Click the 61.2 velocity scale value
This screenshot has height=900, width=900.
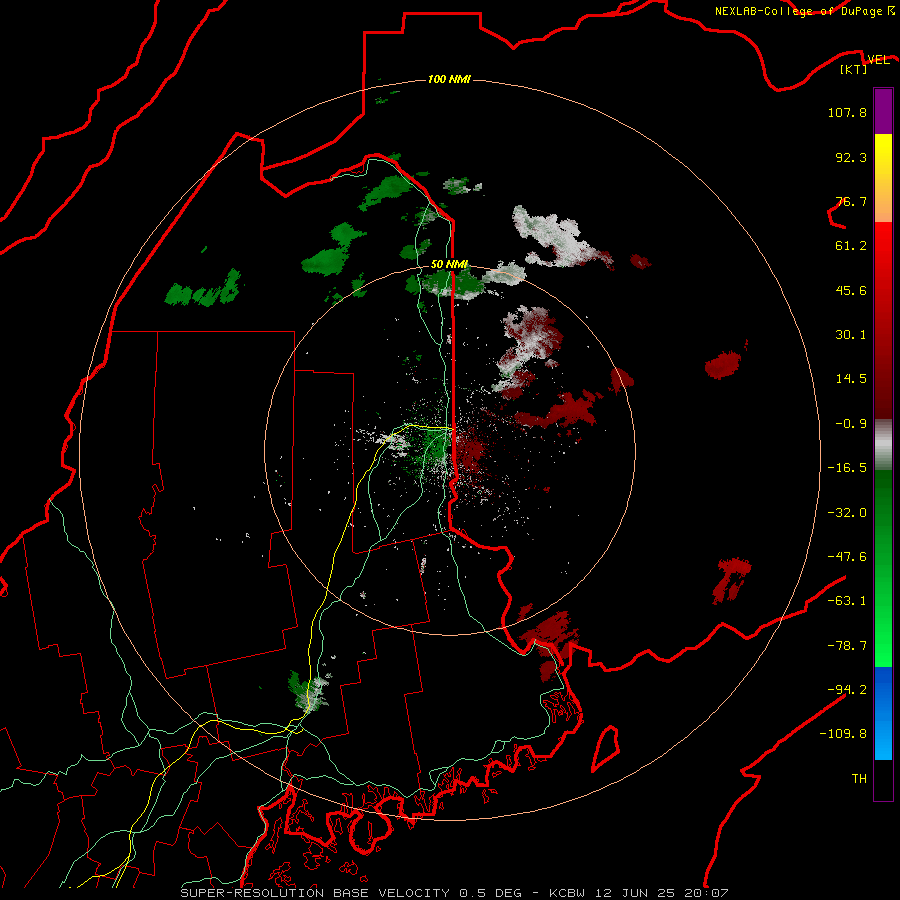click(851, 246)
